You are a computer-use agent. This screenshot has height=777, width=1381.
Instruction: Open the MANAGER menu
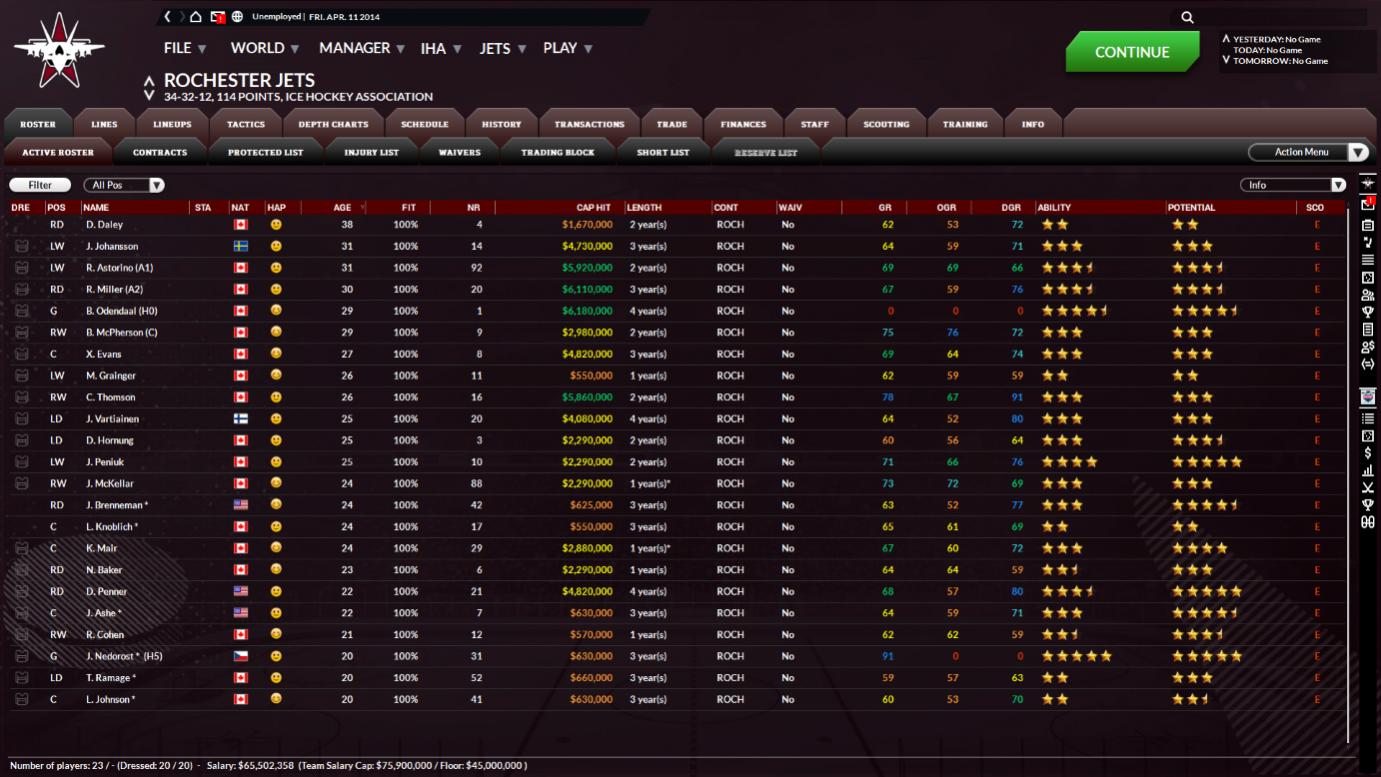pos(361,48)
